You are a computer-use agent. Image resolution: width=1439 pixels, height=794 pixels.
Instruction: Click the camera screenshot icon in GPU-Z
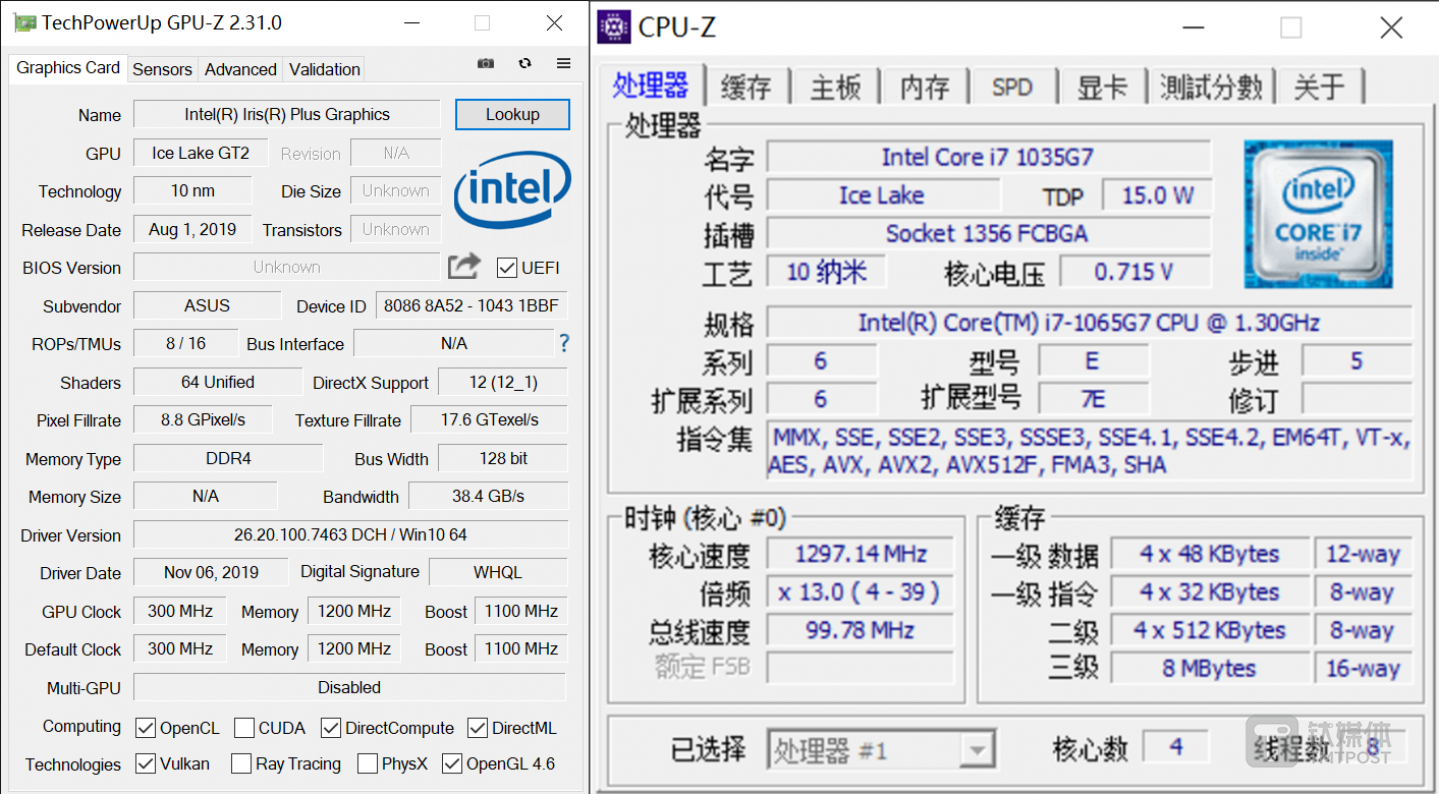(x=485, y=62)
